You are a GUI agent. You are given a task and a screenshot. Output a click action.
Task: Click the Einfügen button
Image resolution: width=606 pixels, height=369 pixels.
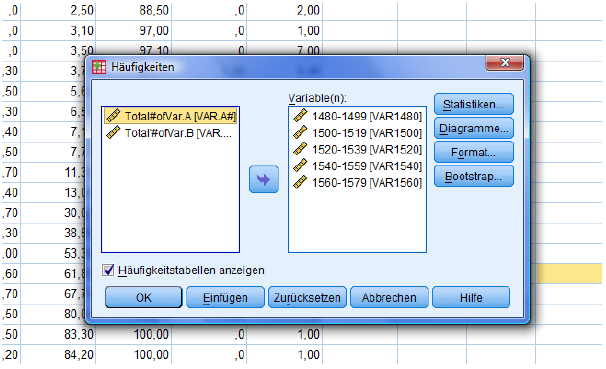(x=225, y=298)
